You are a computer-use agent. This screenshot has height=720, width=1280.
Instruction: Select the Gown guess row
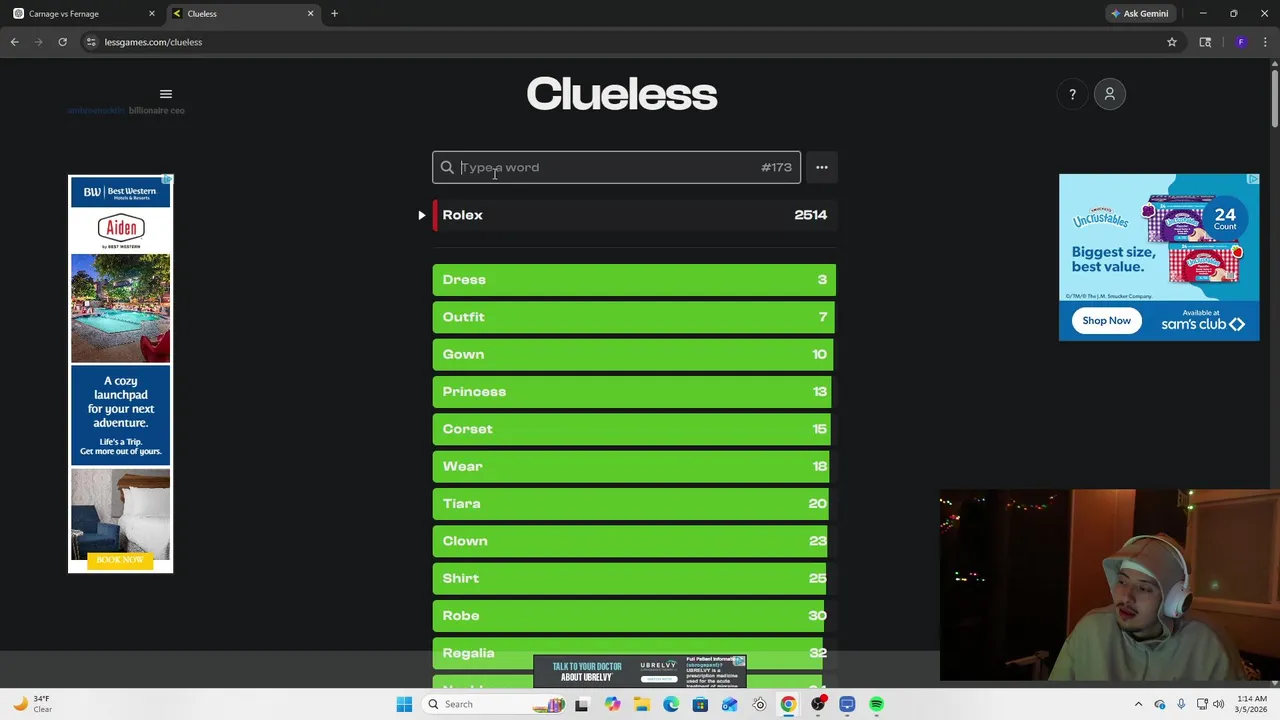pyautogui.click(x=634, y=354)
